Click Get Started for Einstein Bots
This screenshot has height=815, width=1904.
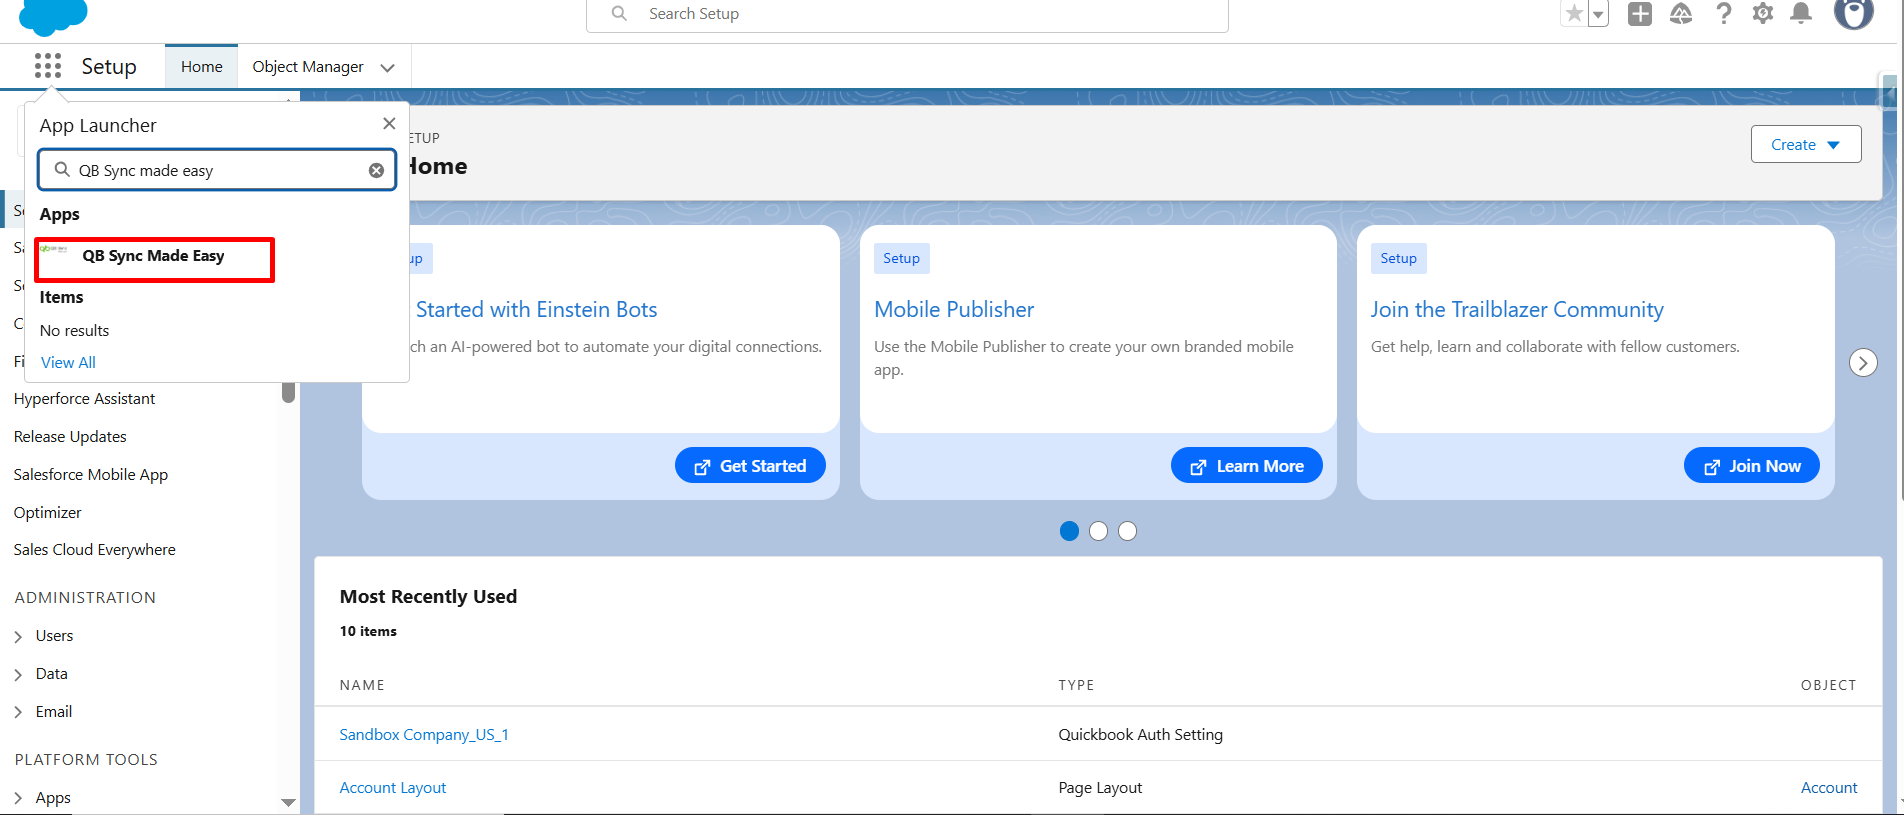click(x=750, y=466)
